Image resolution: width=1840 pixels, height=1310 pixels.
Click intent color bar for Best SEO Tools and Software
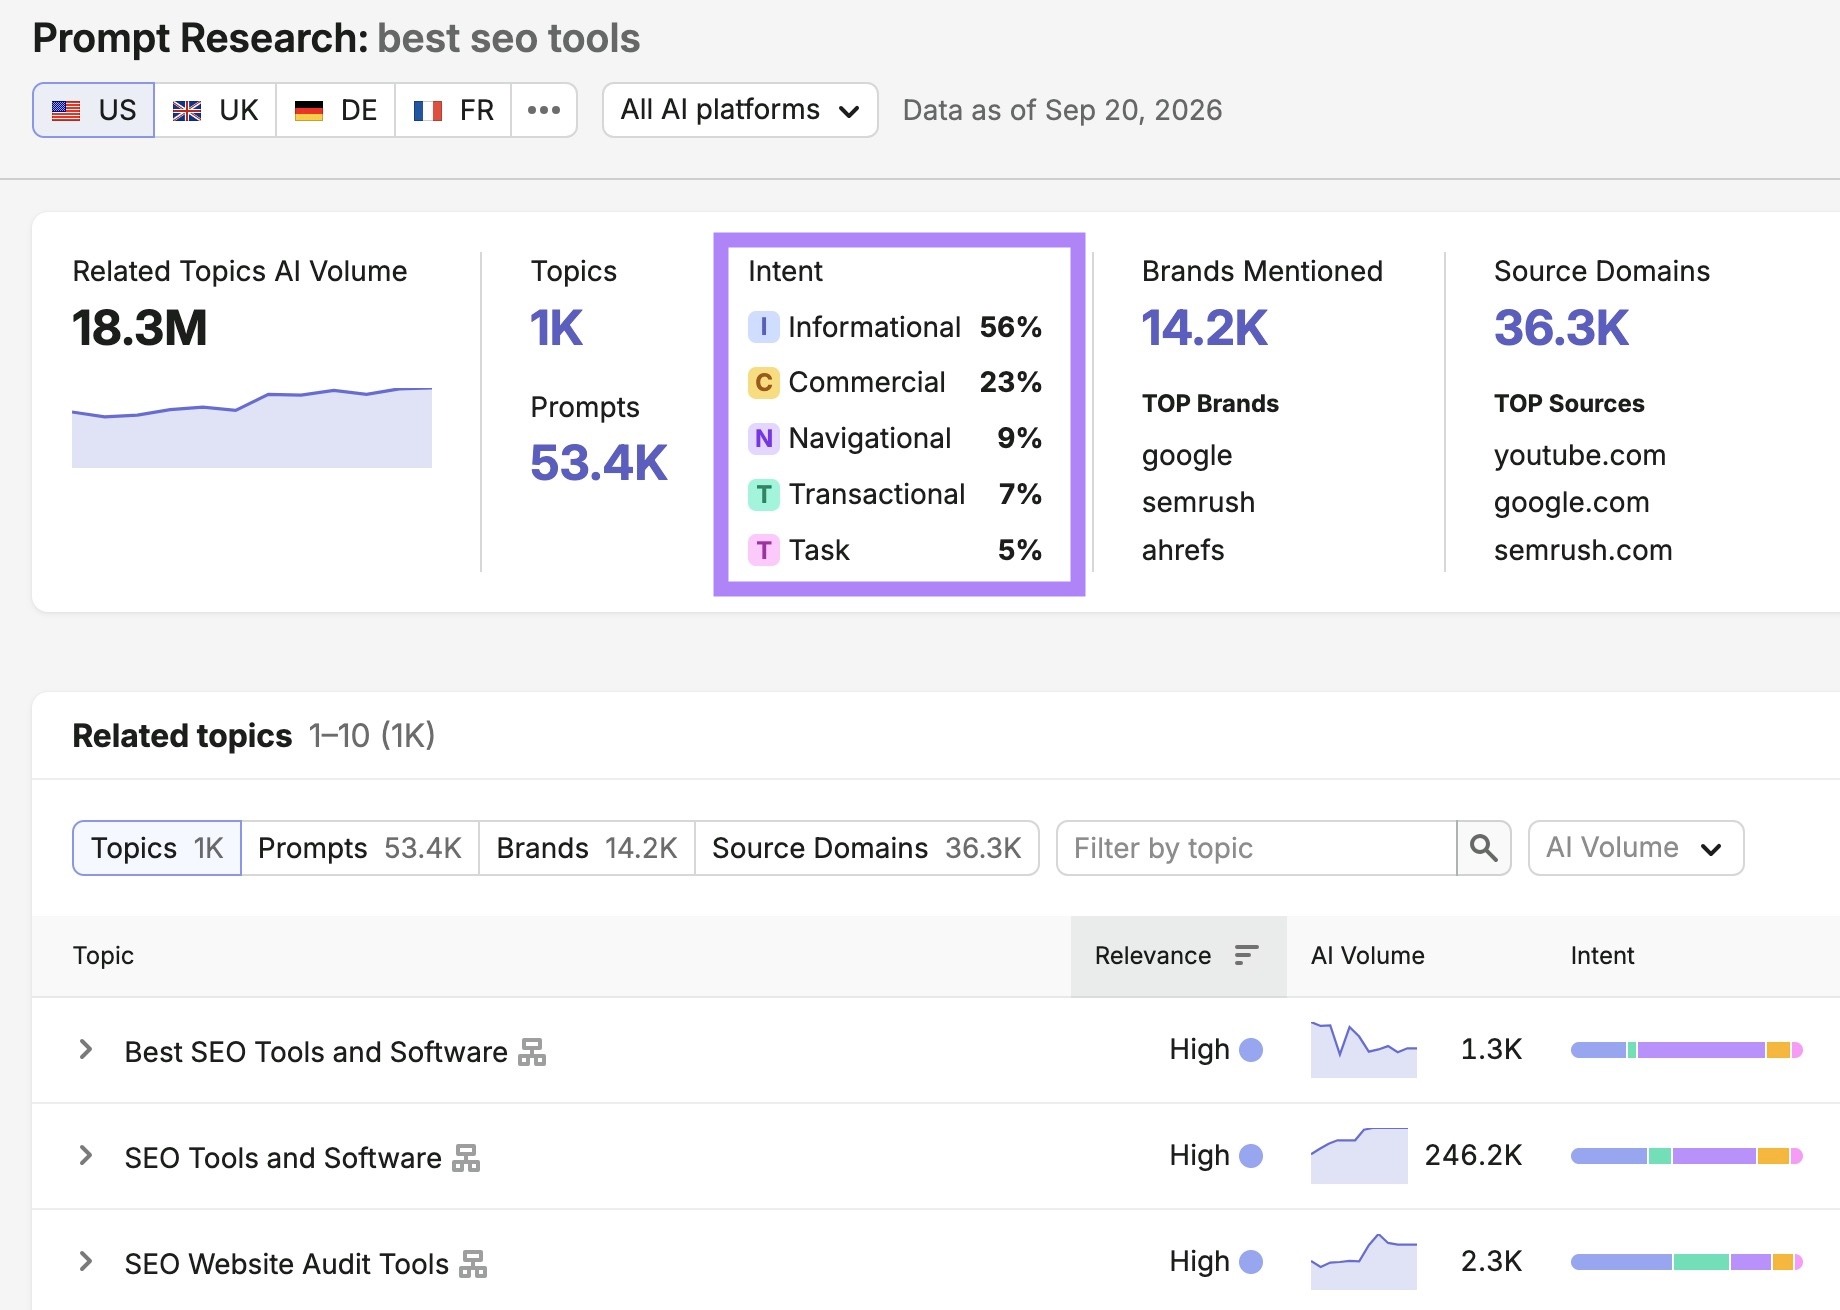coord(1686,1050)
